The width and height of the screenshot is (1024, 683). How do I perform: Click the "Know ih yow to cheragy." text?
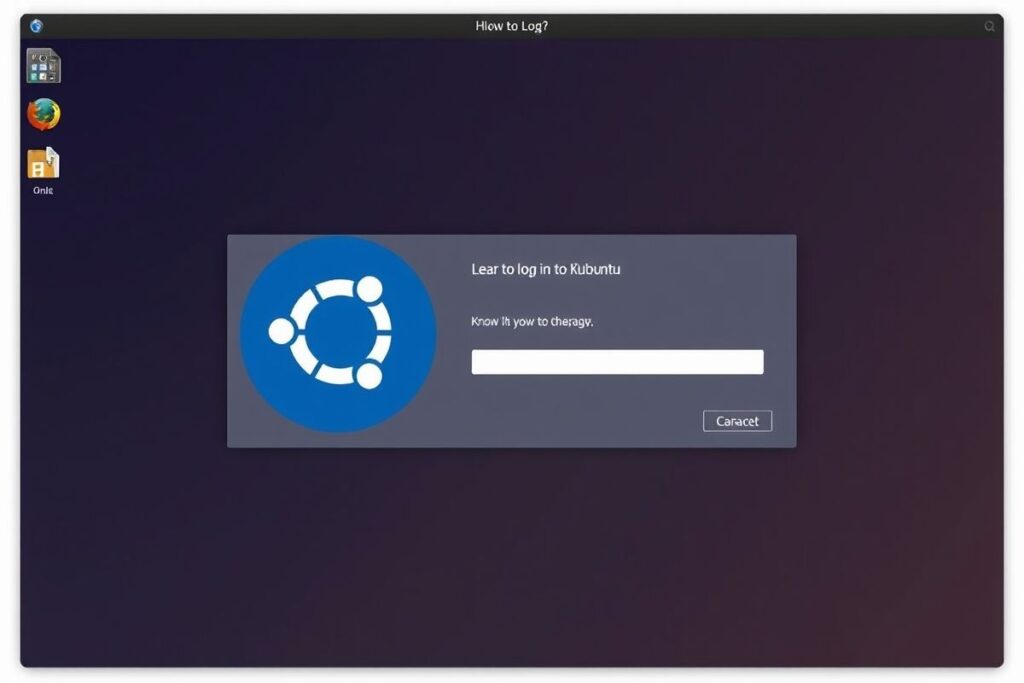(532, 321)
